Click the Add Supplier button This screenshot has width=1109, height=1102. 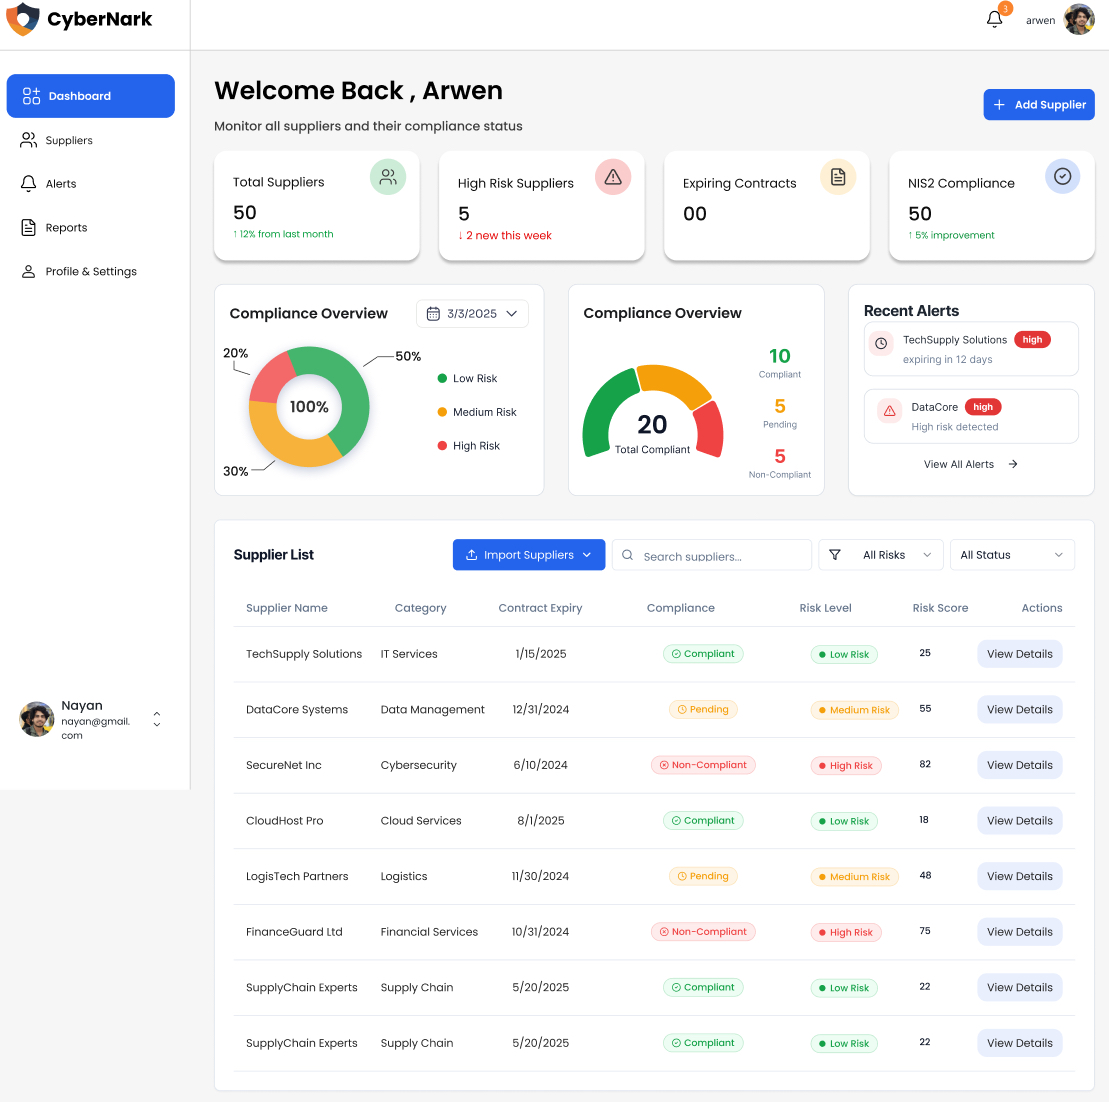click(x=1038, y=105)
